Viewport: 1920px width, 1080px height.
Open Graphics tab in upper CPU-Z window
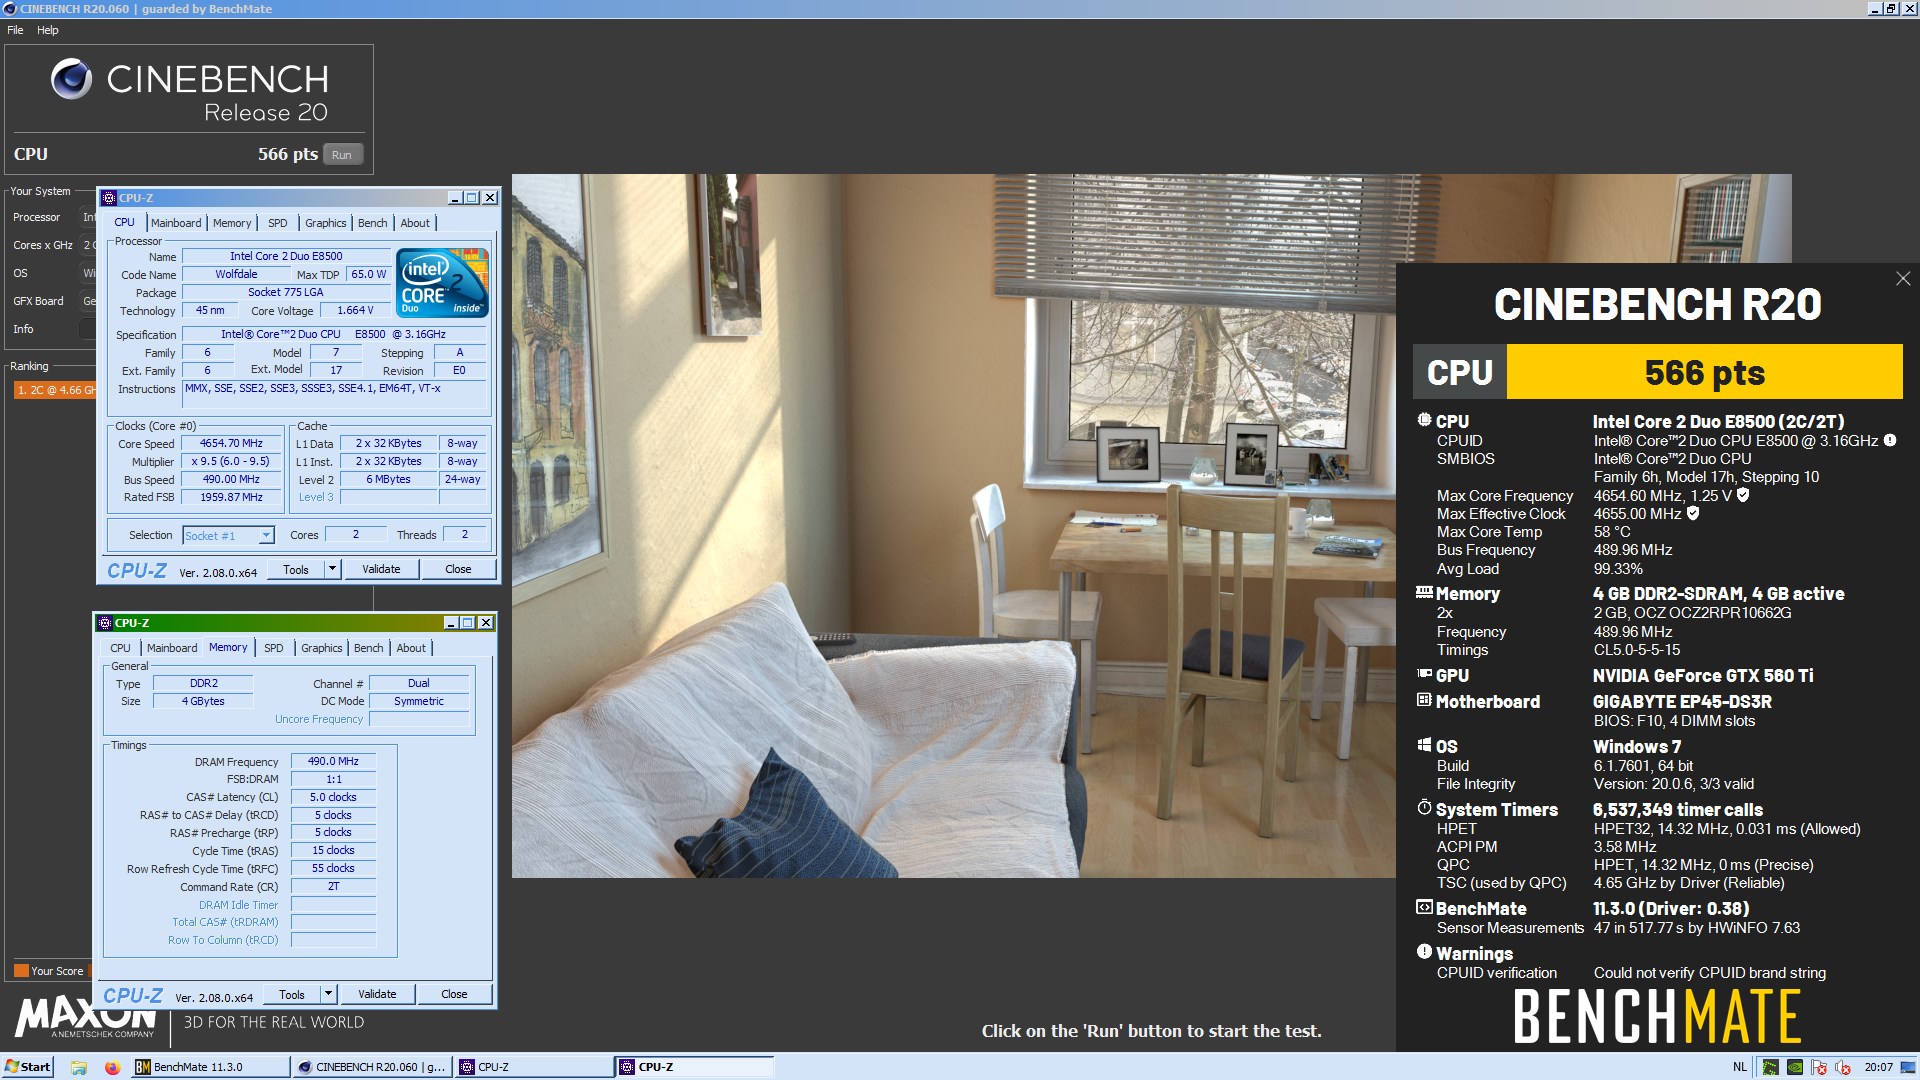point(326,223)
